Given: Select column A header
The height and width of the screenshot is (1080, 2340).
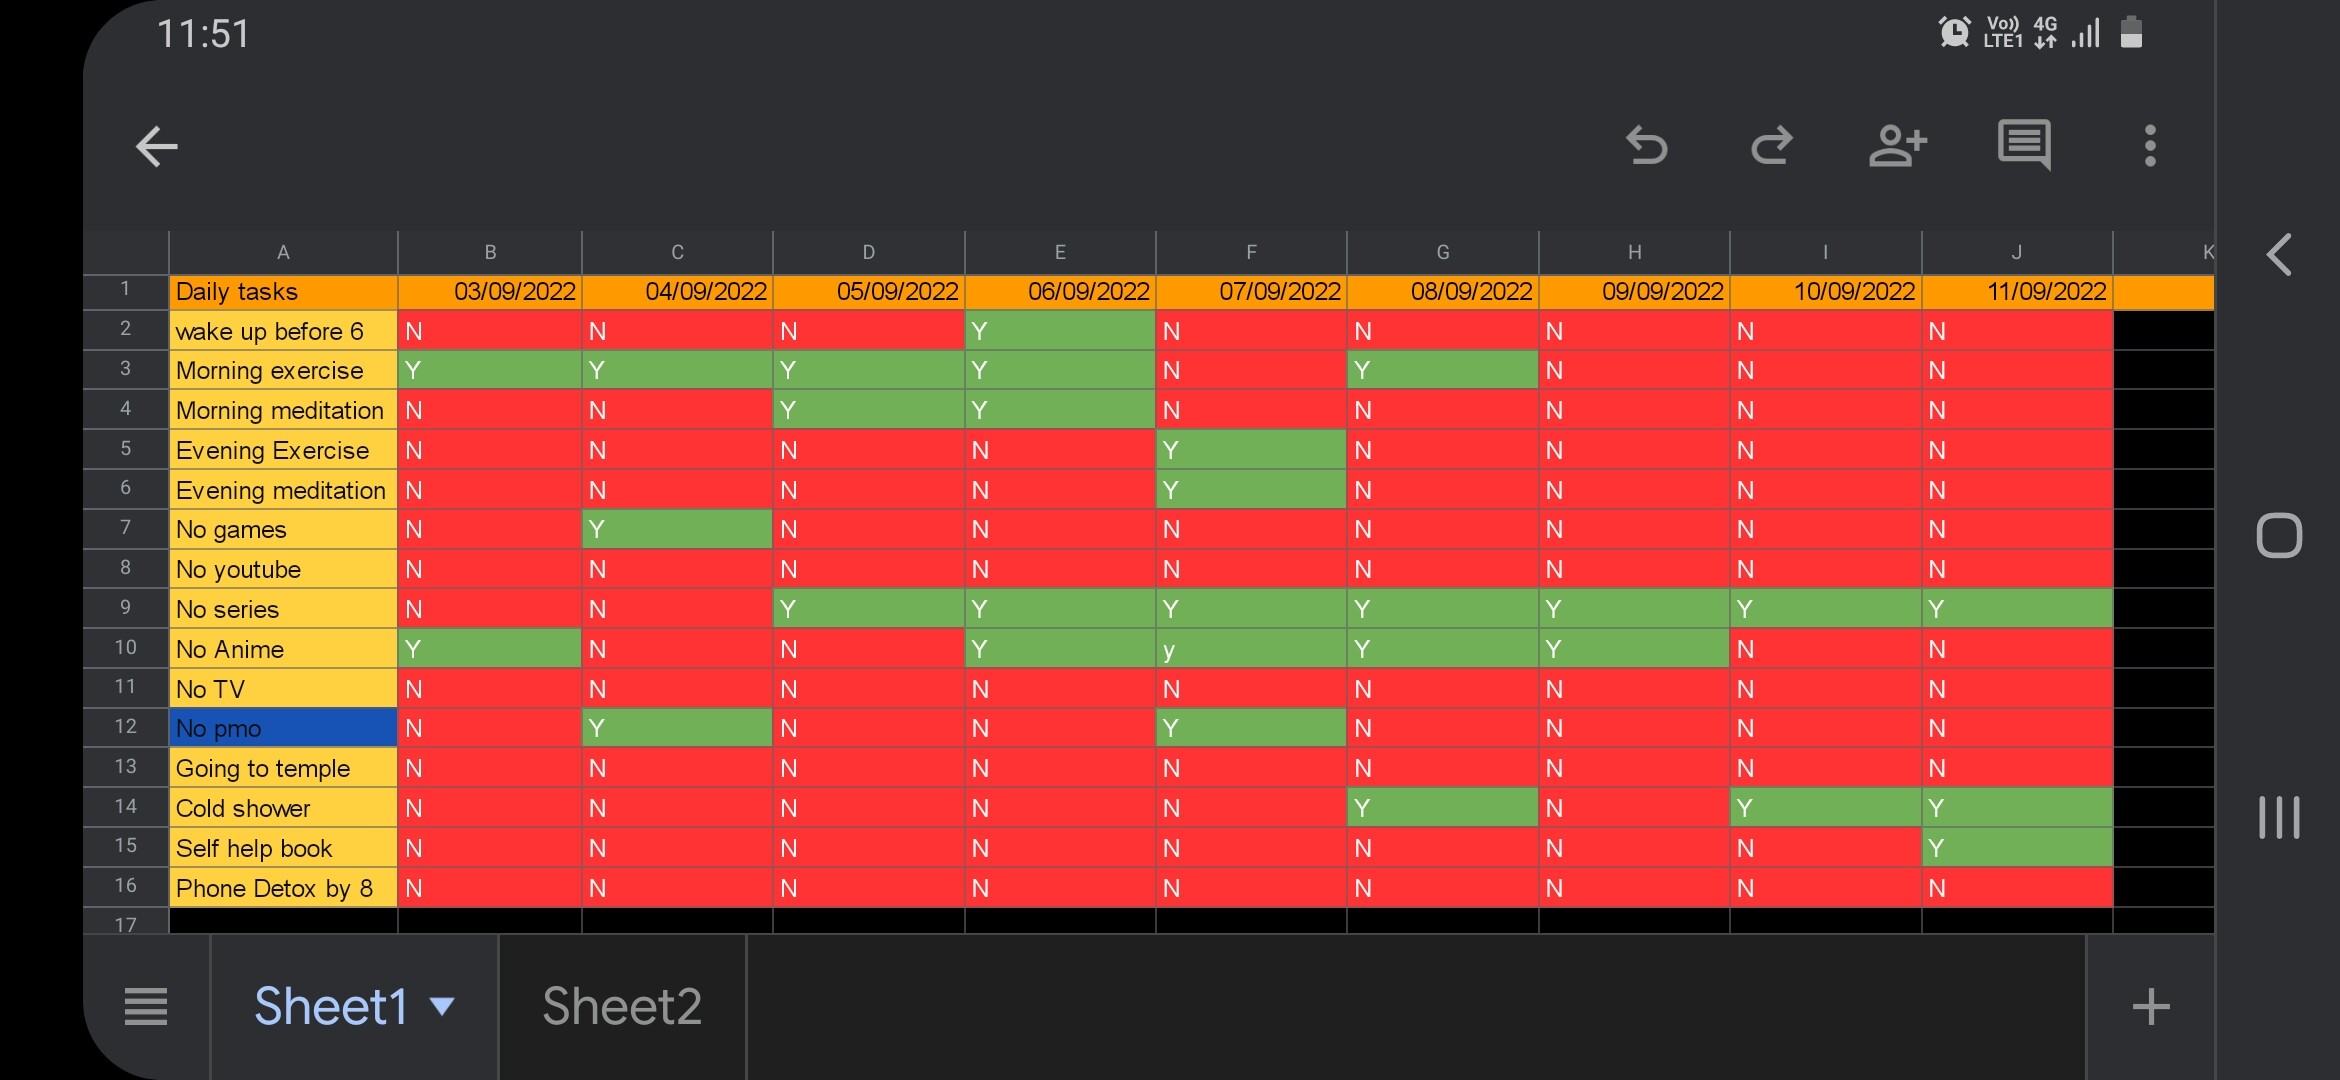Looking at the screenshot, I should 283,252.
